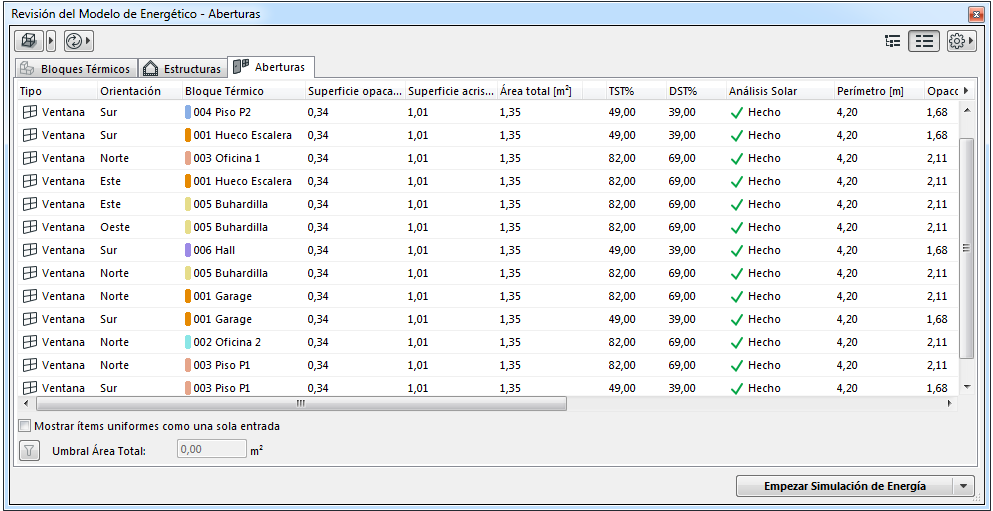The image size is (993, 511).
Task: Click horizontal scrollbar left arrow
Action: (x=26, y=403)
